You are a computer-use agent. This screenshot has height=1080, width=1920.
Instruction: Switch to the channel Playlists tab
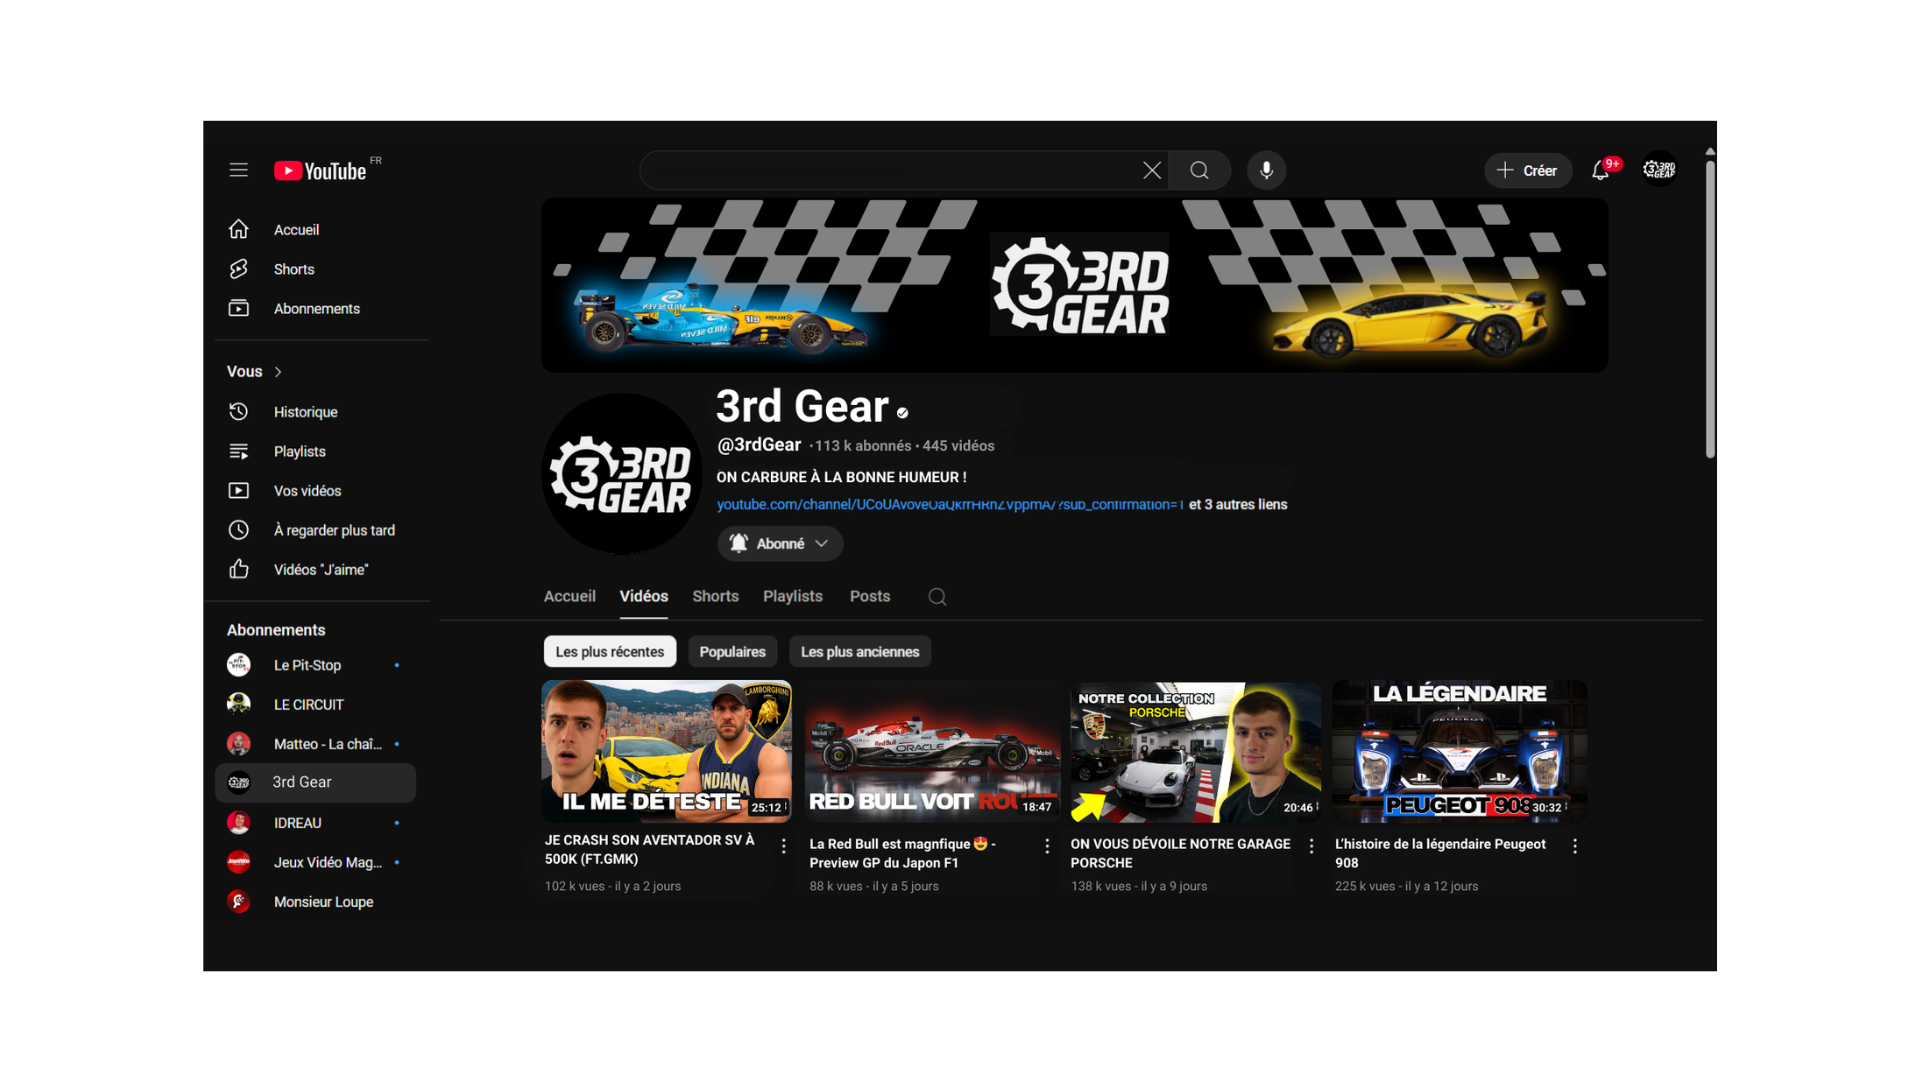pos(793,596)
